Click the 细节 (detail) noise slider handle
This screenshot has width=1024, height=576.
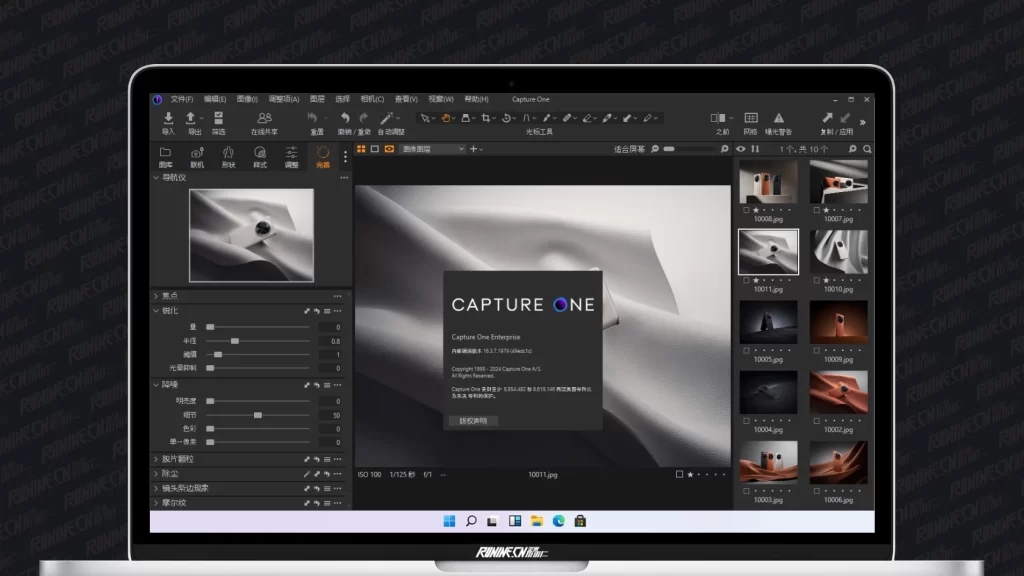click(257, 414)
